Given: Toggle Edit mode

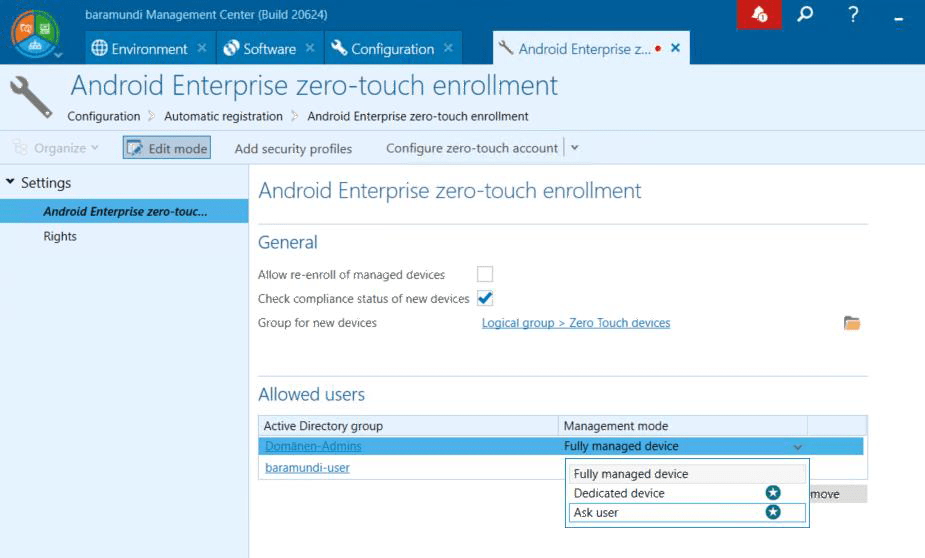Looking at the screenshot, I should [167, 148].
